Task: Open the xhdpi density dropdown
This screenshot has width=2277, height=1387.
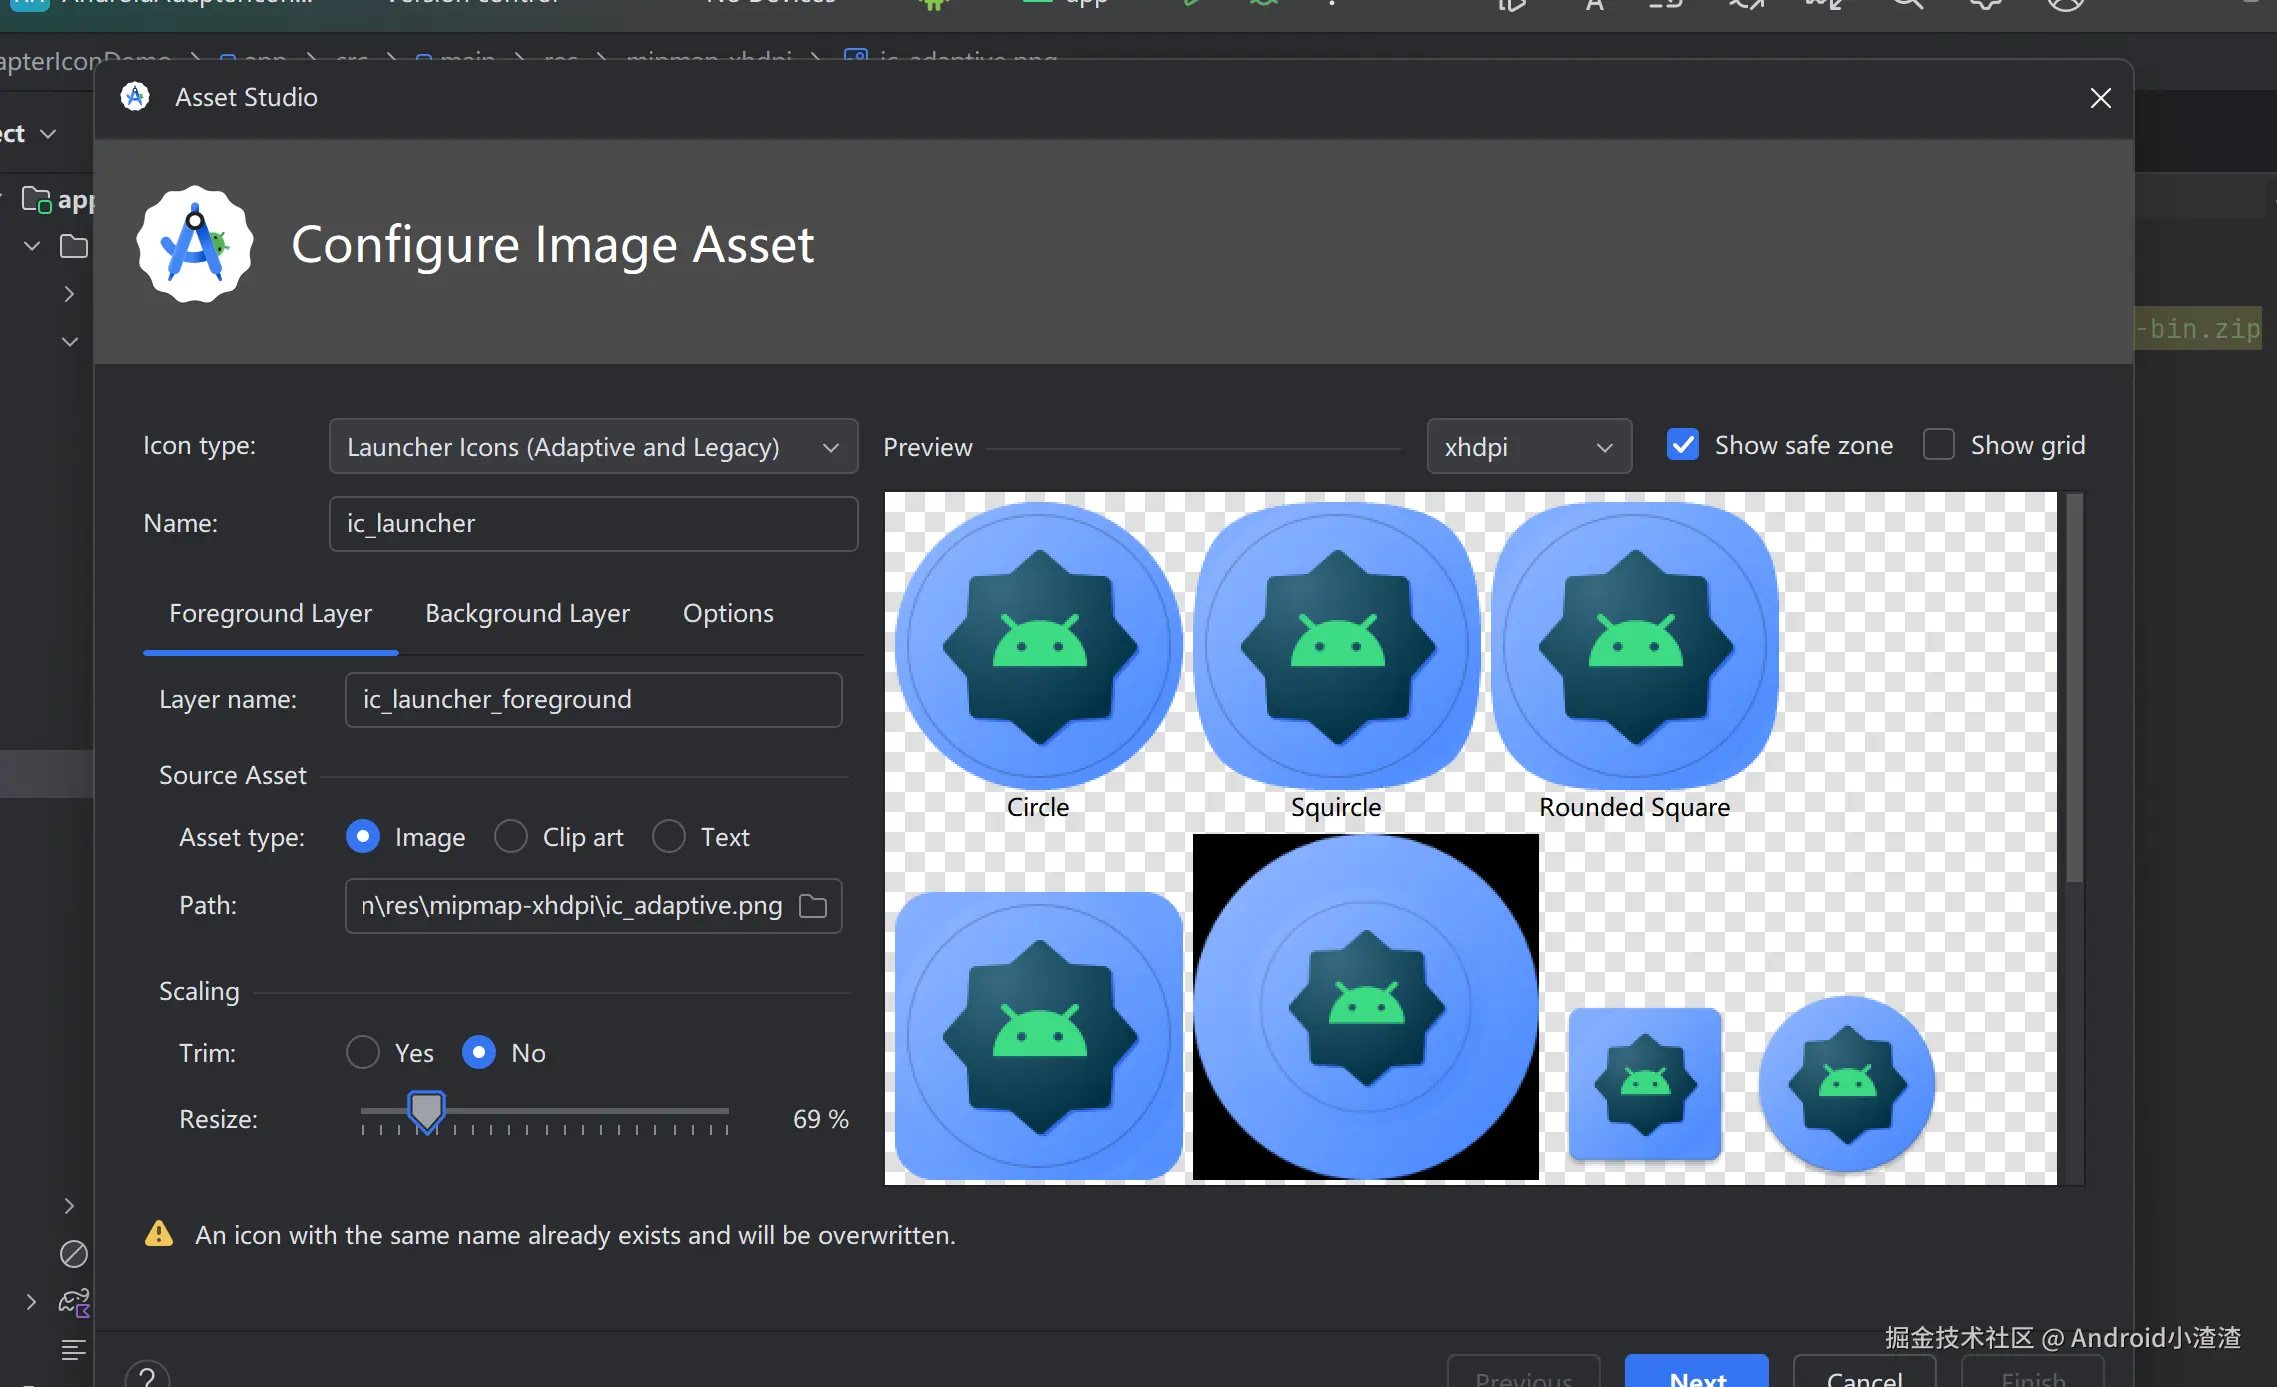Action: click(1528, 447)
